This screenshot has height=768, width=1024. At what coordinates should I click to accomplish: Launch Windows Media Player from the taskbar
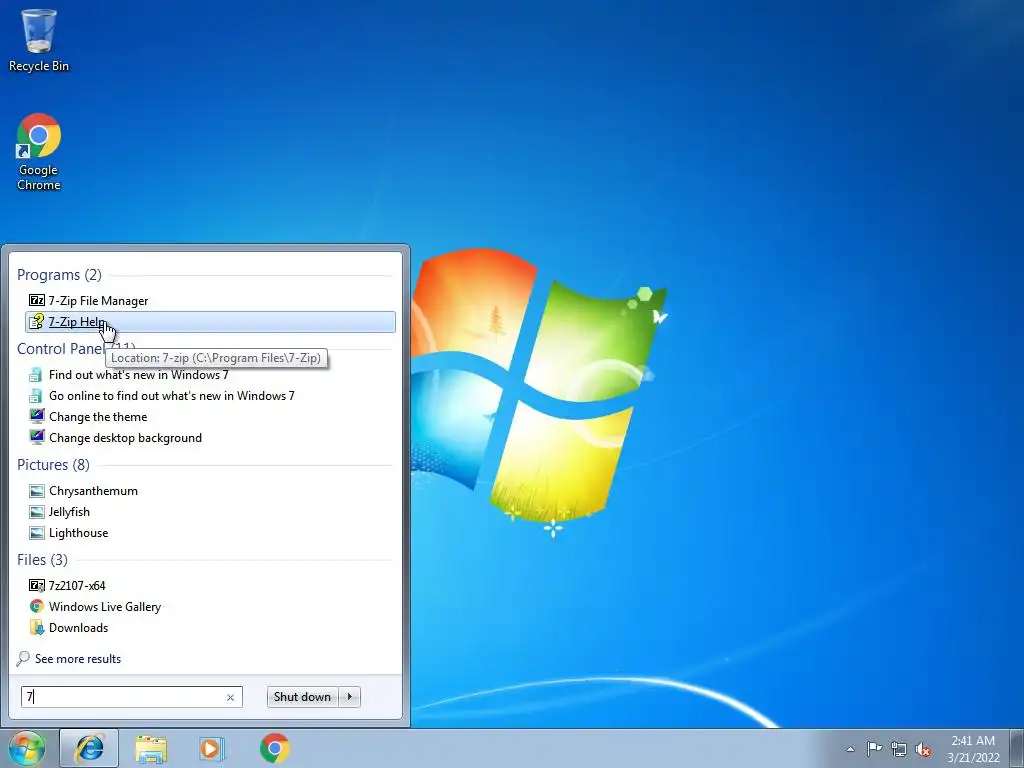click(x=212, y=748)
